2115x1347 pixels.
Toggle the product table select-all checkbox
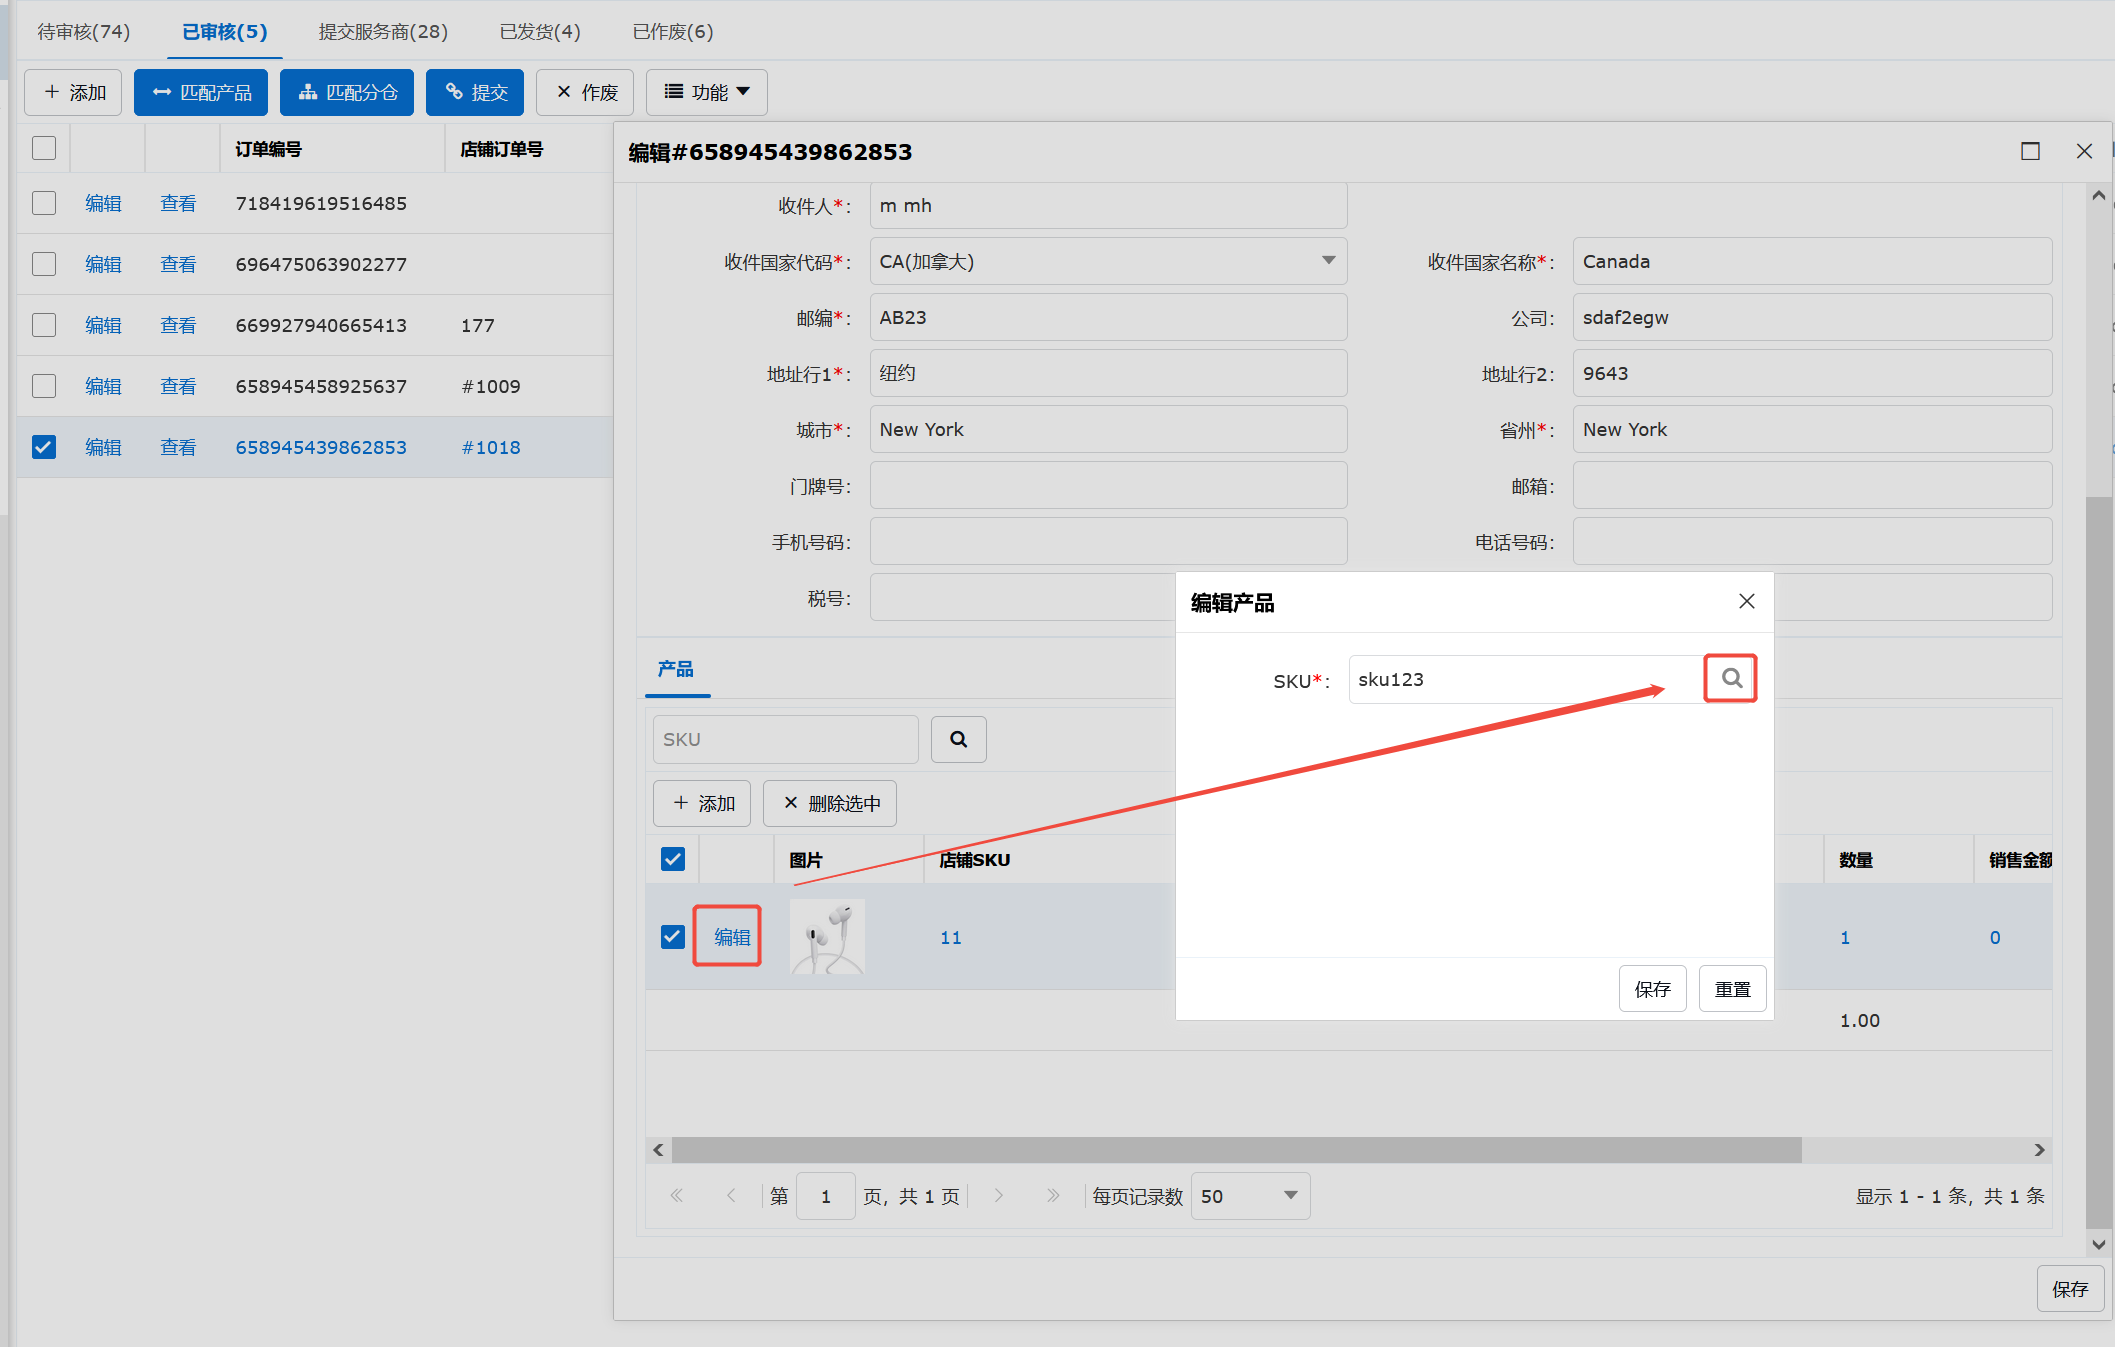(673, 859)
